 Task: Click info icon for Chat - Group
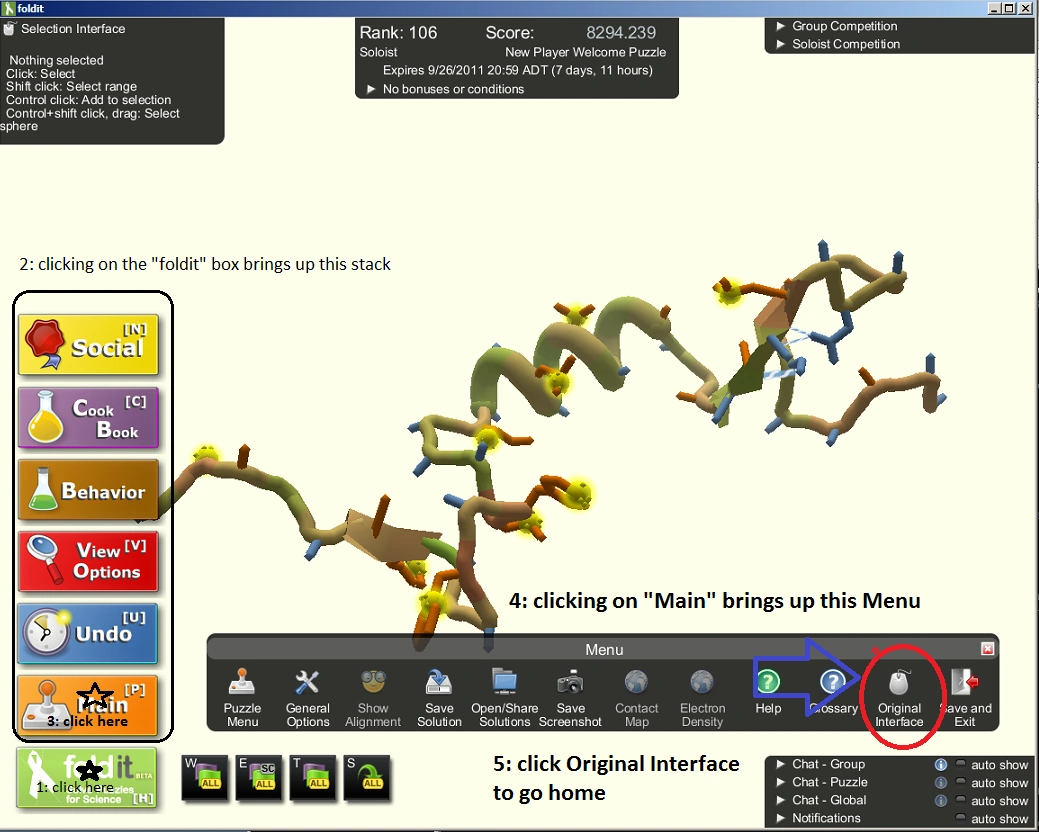pyautogui.click(x=940, y=764)
